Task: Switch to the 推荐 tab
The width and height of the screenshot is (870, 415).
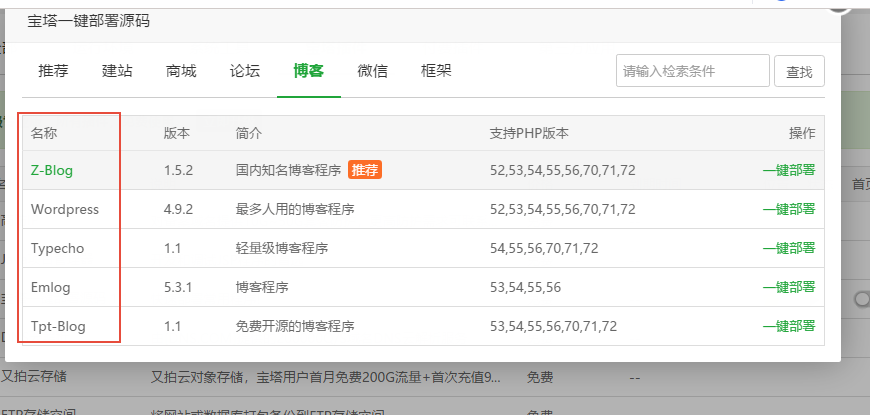Action: tap(53, 71)
